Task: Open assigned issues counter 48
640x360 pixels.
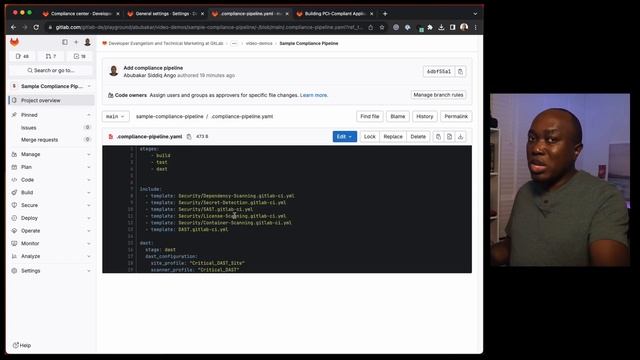Action: tap(22, 56)
